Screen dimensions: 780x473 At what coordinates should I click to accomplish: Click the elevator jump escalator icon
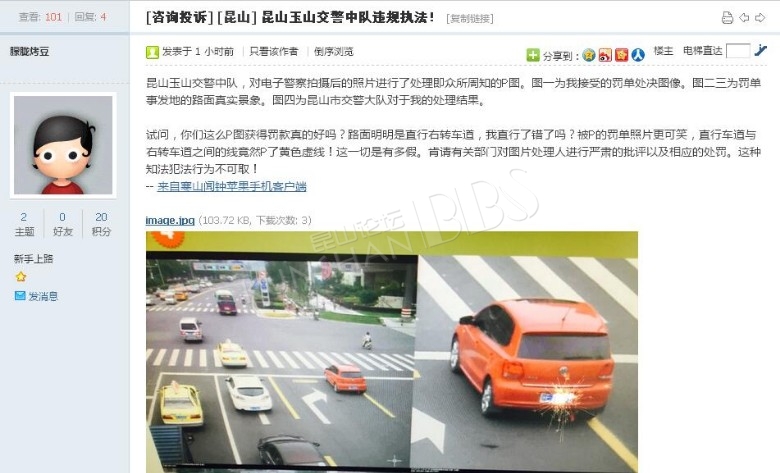[760, 50]
